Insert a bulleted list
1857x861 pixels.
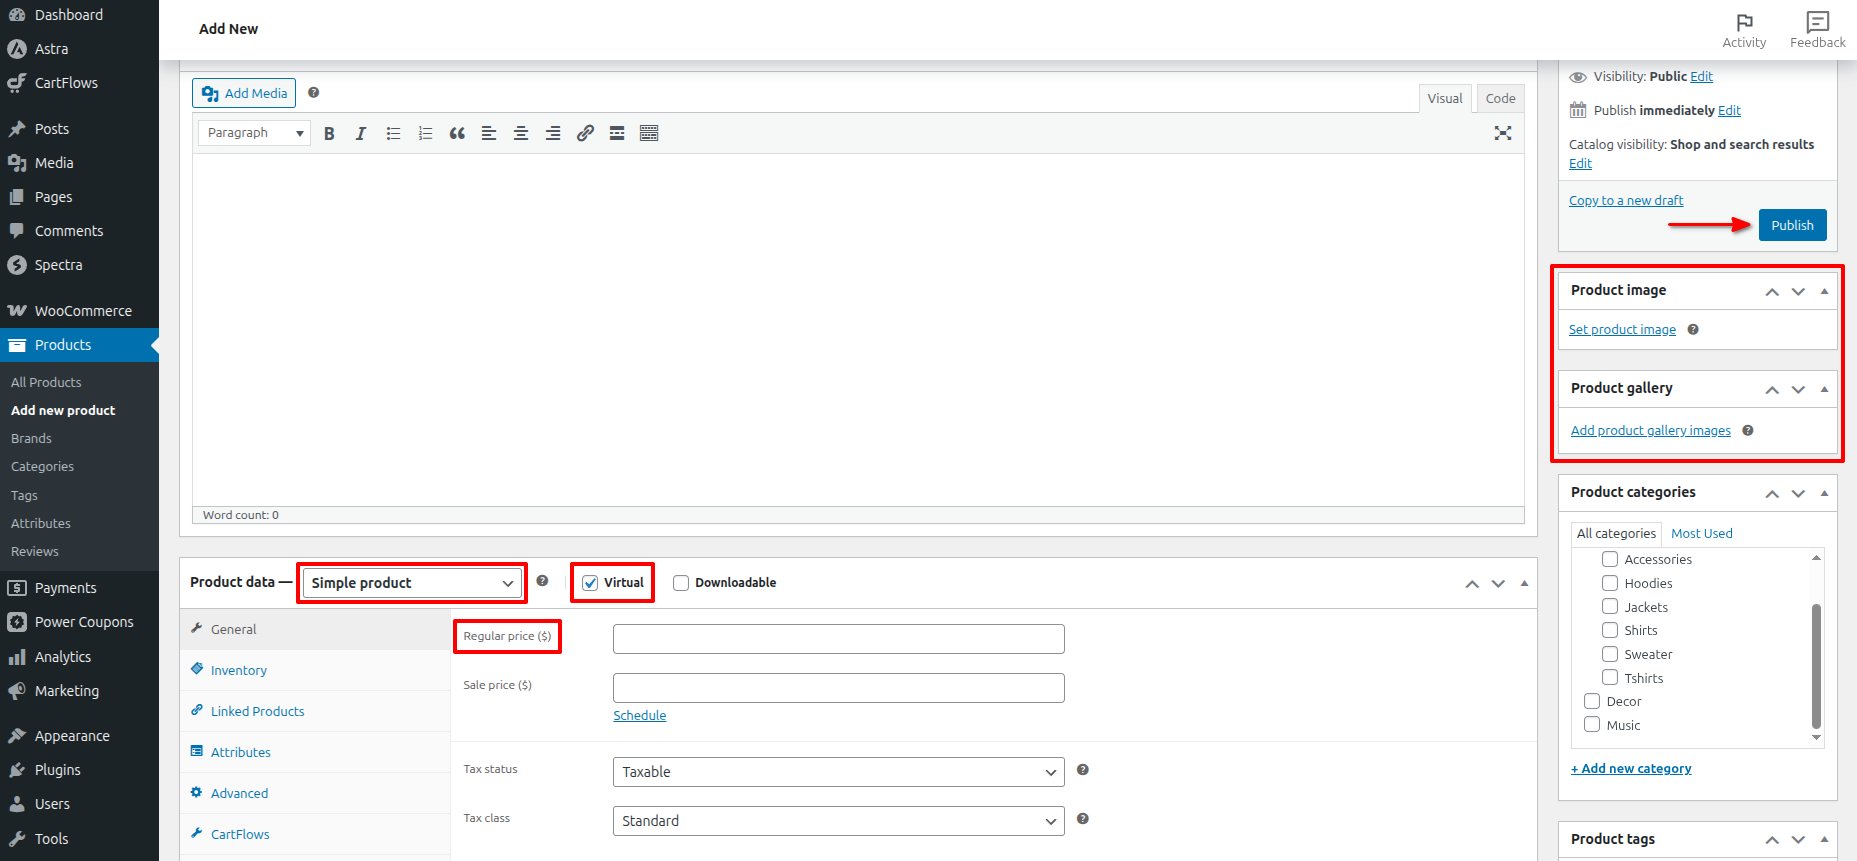(393, 133)
